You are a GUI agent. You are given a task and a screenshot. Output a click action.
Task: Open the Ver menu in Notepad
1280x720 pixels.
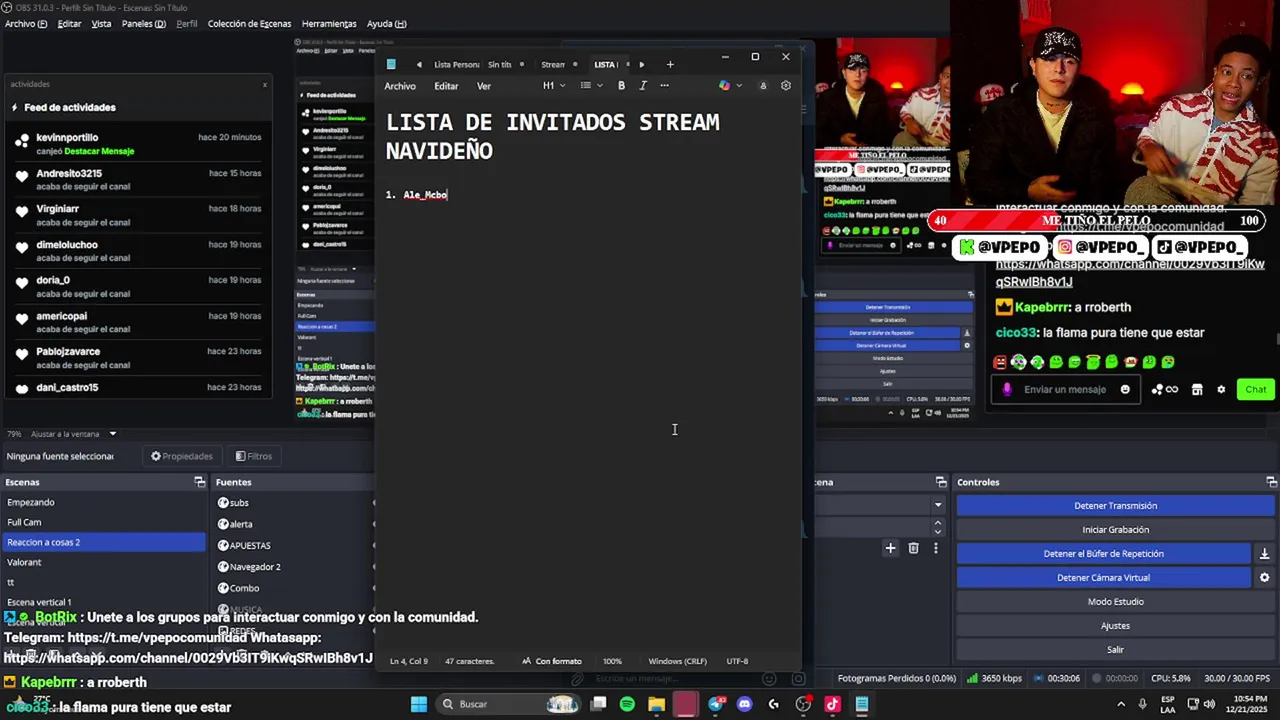484,86
